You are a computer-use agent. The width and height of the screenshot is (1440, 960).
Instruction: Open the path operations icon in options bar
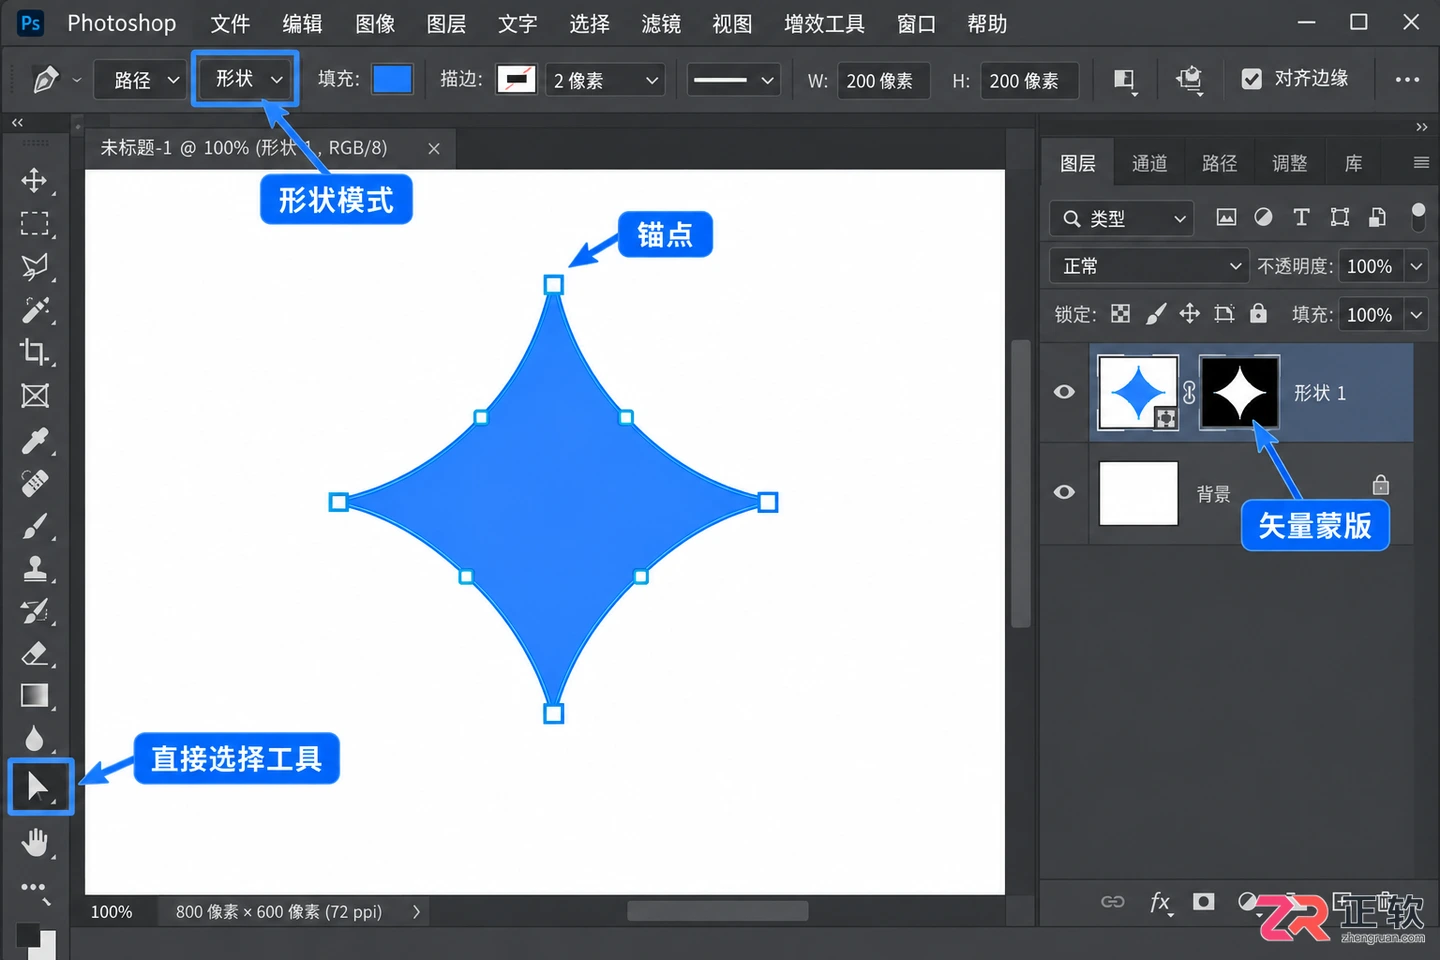point(1125,80)
